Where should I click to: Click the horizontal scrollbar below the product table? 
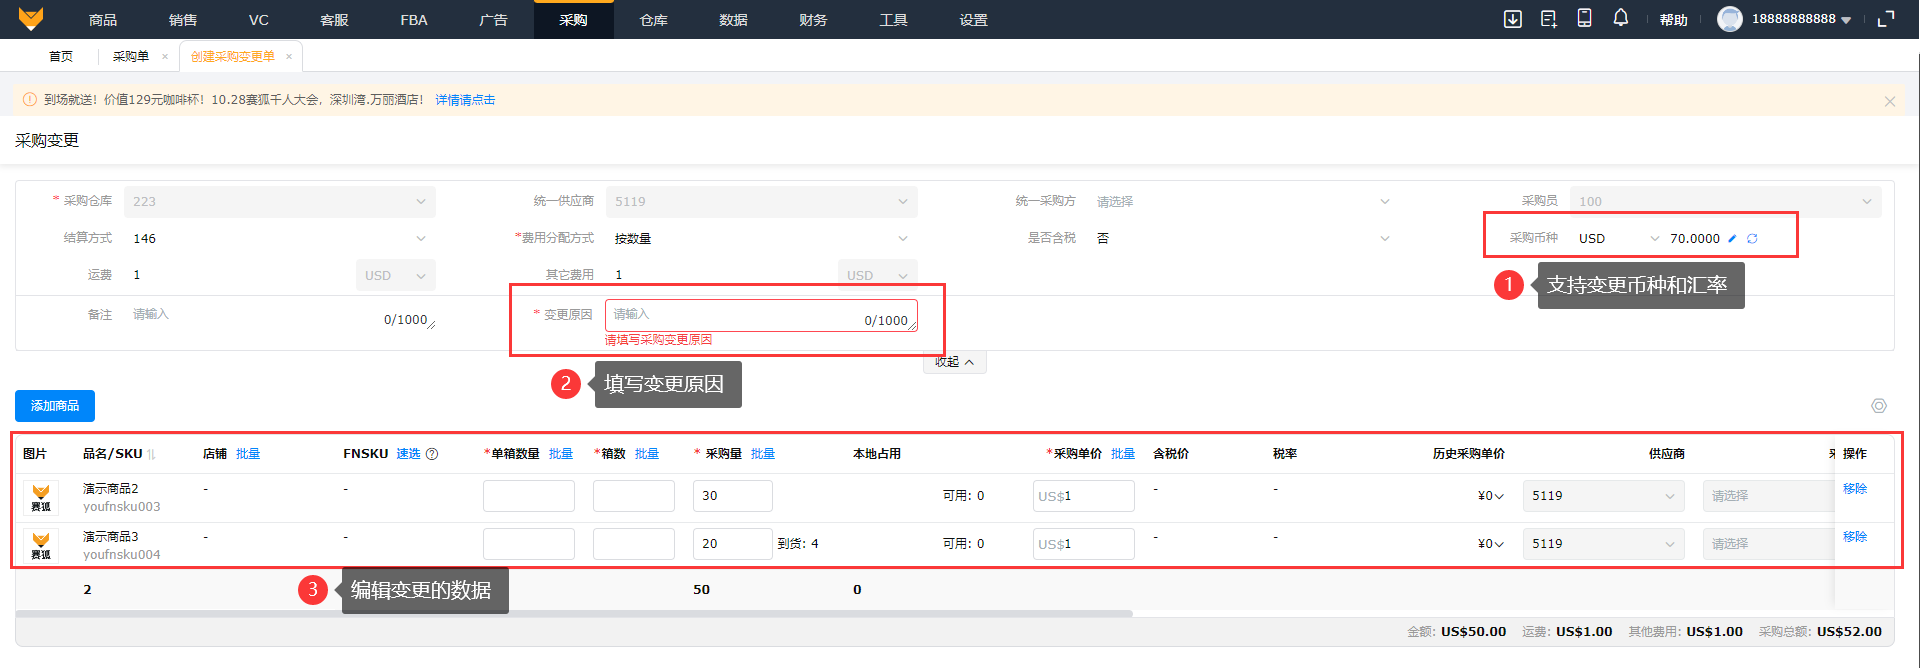pos(574,613)
